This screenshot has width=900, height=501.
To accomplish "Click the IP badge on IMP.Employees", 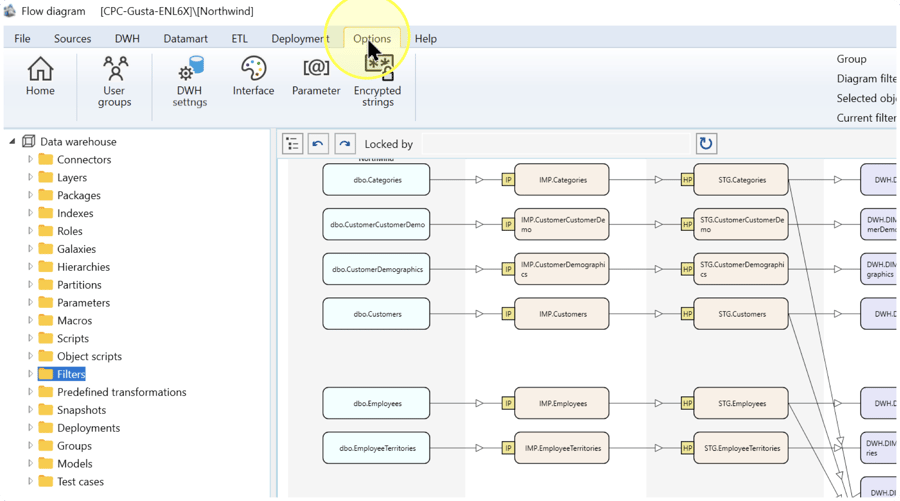I will point(508,403).
